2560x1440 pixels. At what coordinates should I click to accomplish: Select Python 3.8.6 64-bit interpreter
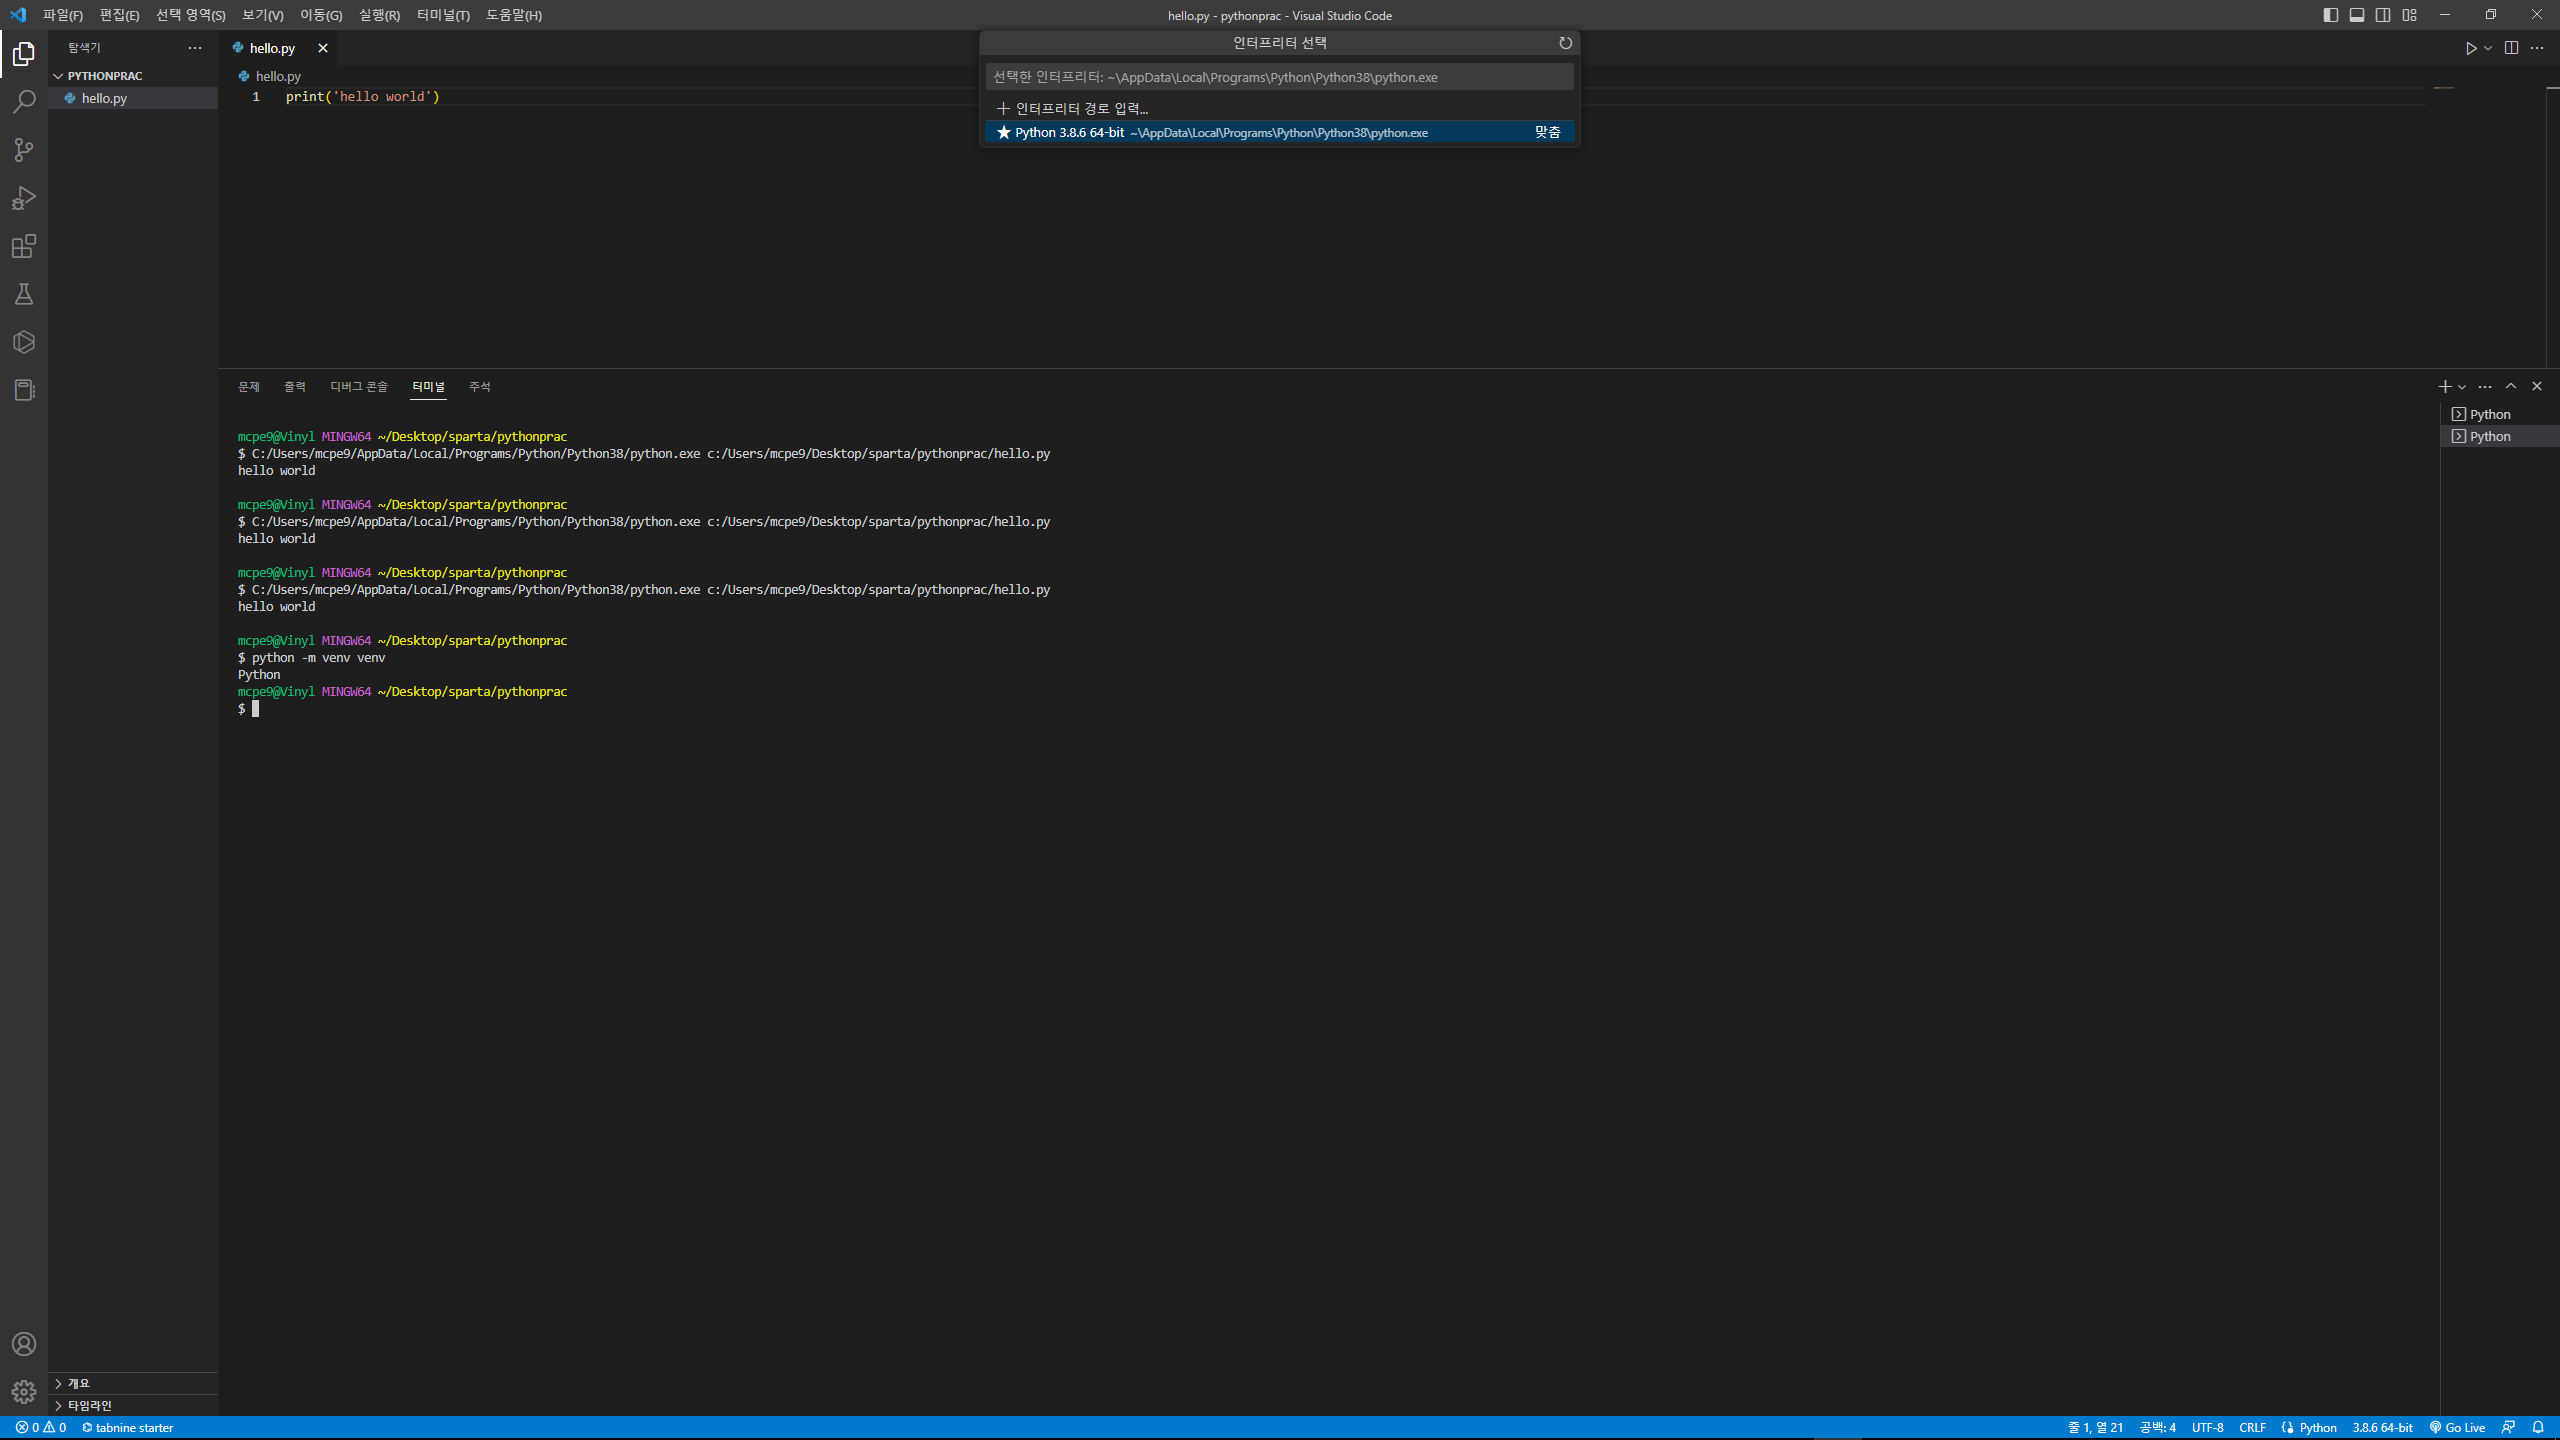(1280, 132)
